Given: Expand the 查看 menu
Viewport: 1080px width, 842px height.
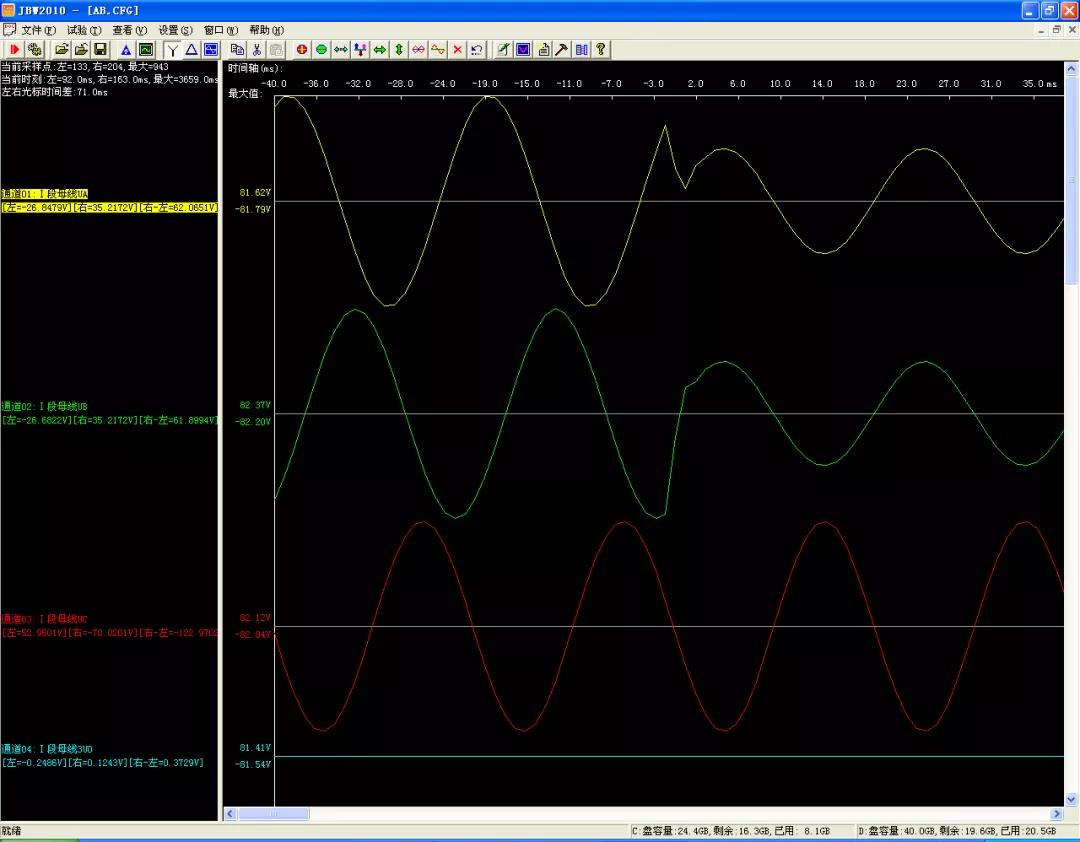Looking at the screenshot, I should click(x=129, y=30).
